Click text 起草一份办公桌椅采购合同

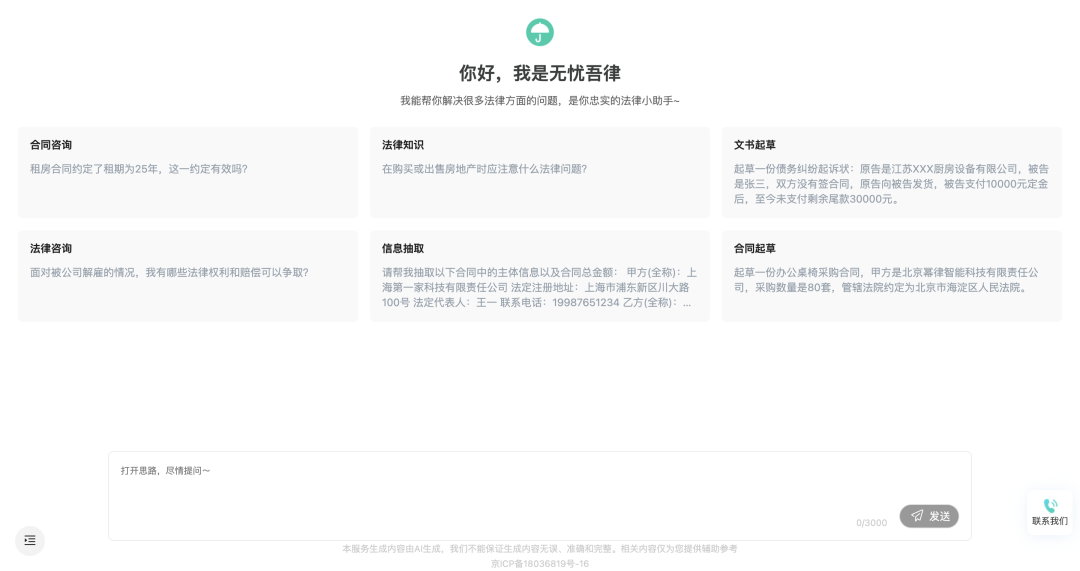pyautogui.click(x=796, y=272)
